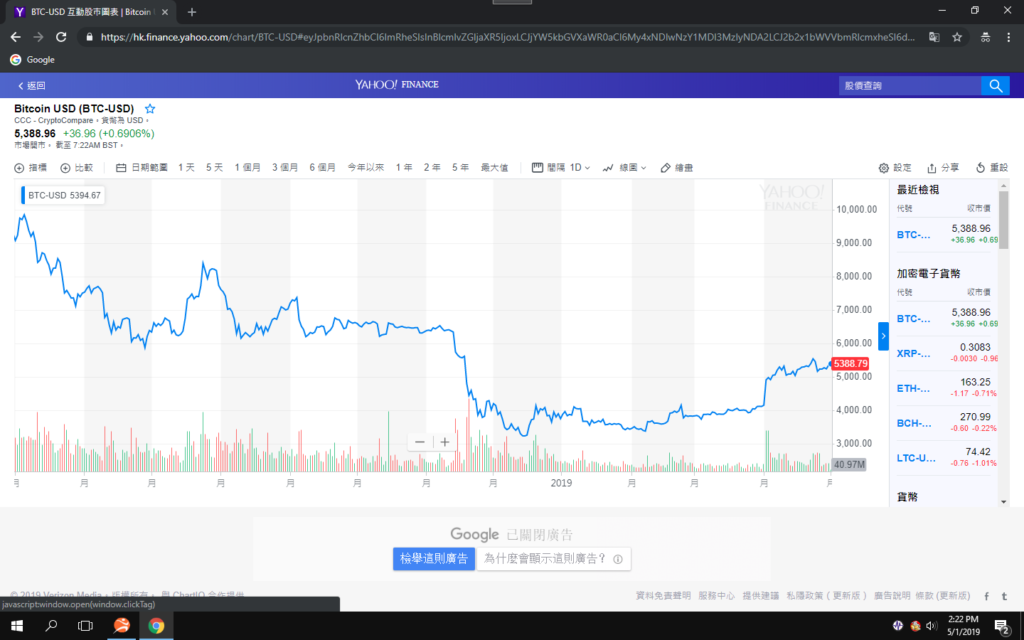Click the 40.97M volume label
The height and width of the screenshot is (640, 1024).
849,464
